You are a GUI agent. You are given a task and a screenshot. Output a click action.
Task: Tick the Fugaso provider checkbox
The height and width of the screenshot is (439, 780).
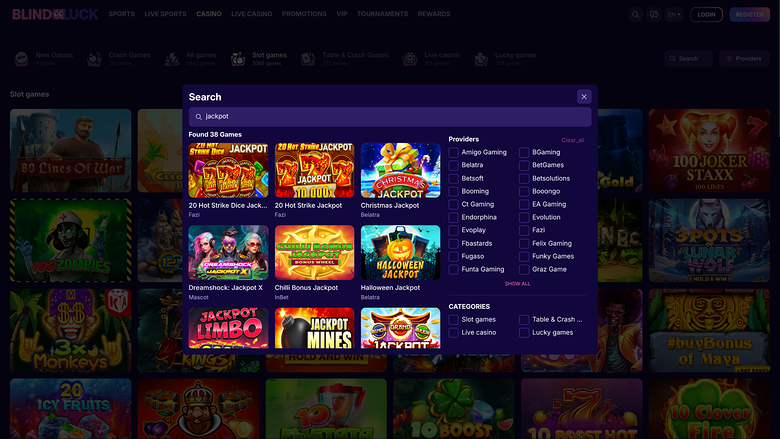coord(453,256)
